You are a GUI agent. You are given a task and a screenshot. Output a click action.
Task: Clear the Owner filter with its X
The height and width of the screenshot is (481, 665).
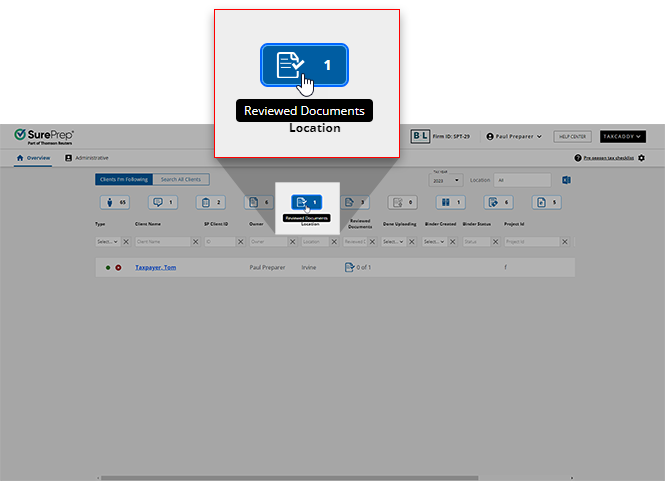[292, 242]
